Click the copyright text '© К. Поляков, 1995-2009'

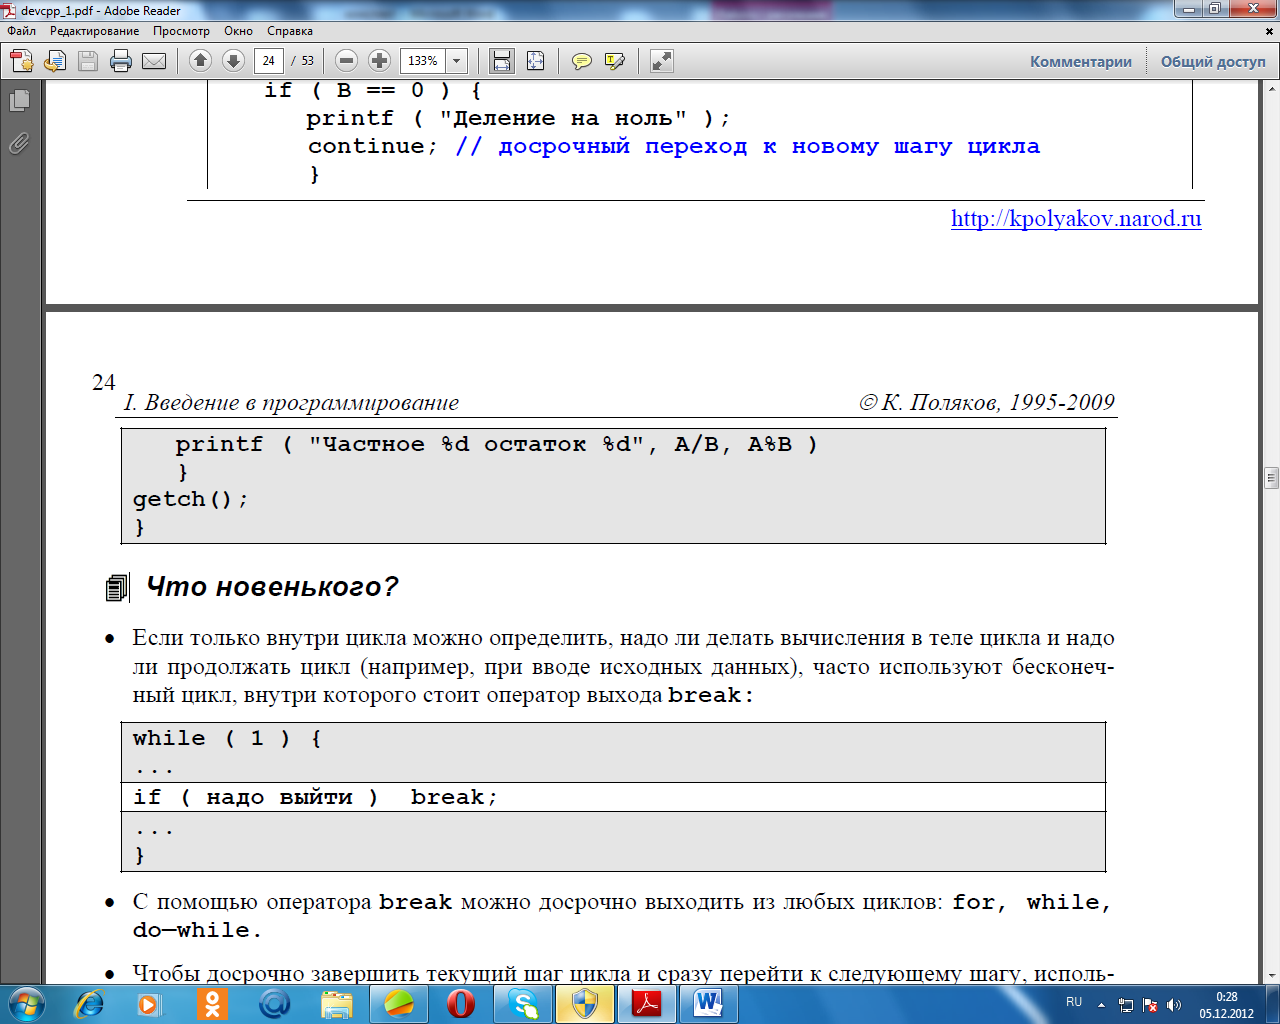coord(986,403)
